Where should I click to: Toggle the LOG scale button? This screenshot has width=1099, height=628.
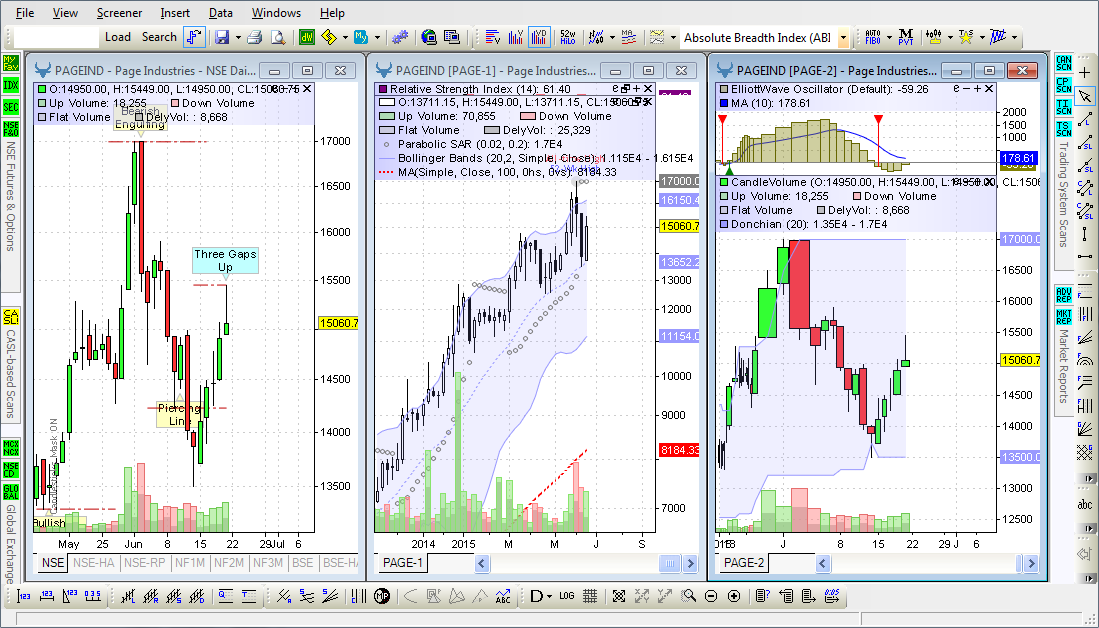pos(567,596)
